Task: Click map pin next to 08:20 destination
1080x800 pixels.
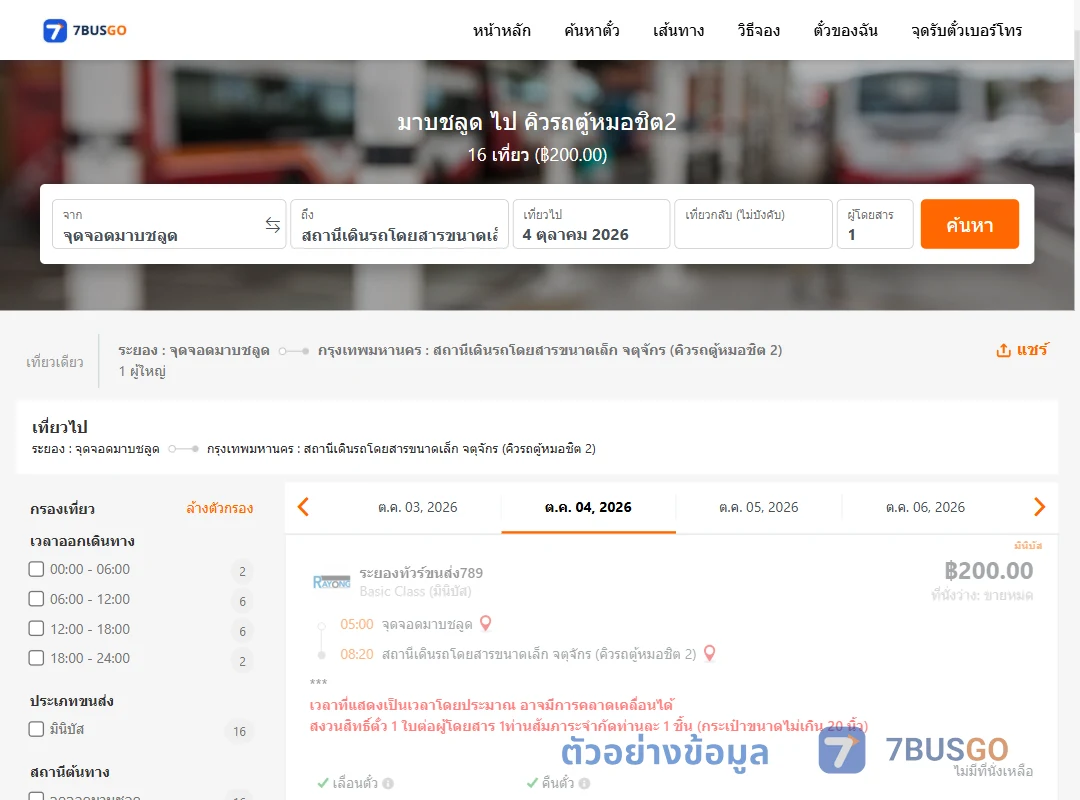Action: [x=709, y=653]
